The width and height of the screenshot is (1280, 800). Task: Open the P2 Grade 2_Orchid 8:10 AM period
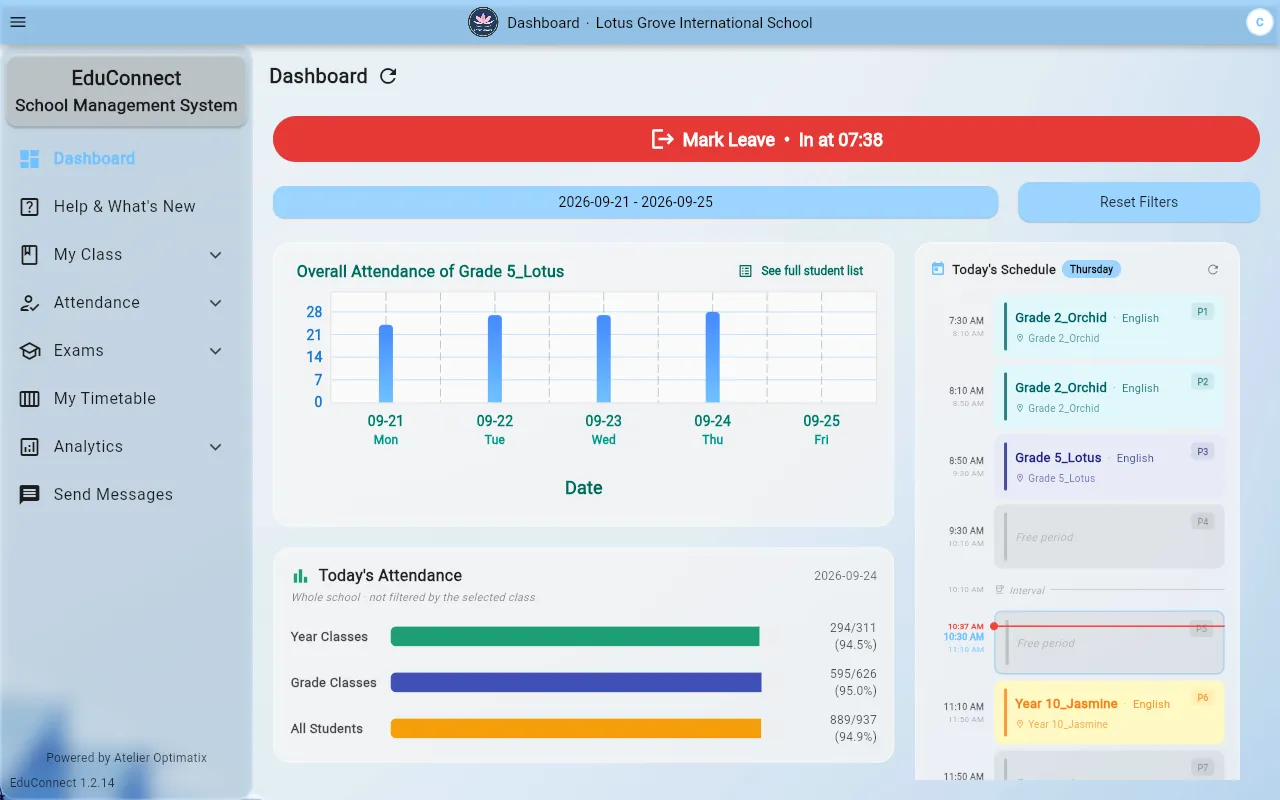pyautogui.click(x=1109, y=397)
